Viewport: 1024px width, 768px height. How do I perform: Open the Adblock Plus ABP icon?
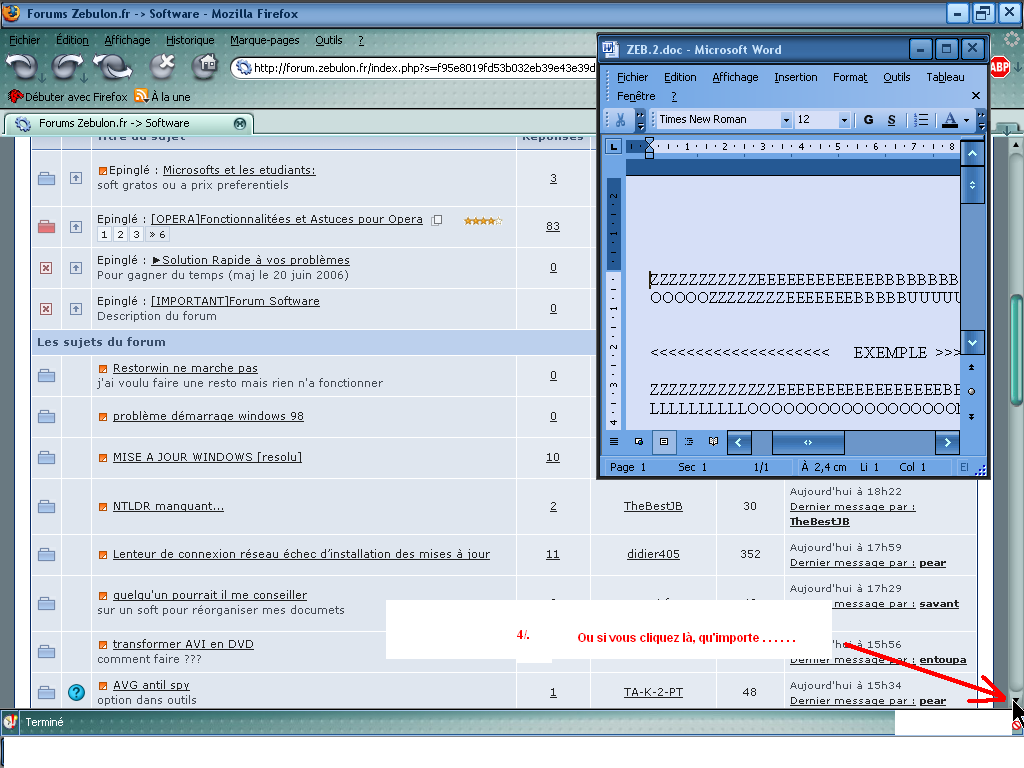999,68
